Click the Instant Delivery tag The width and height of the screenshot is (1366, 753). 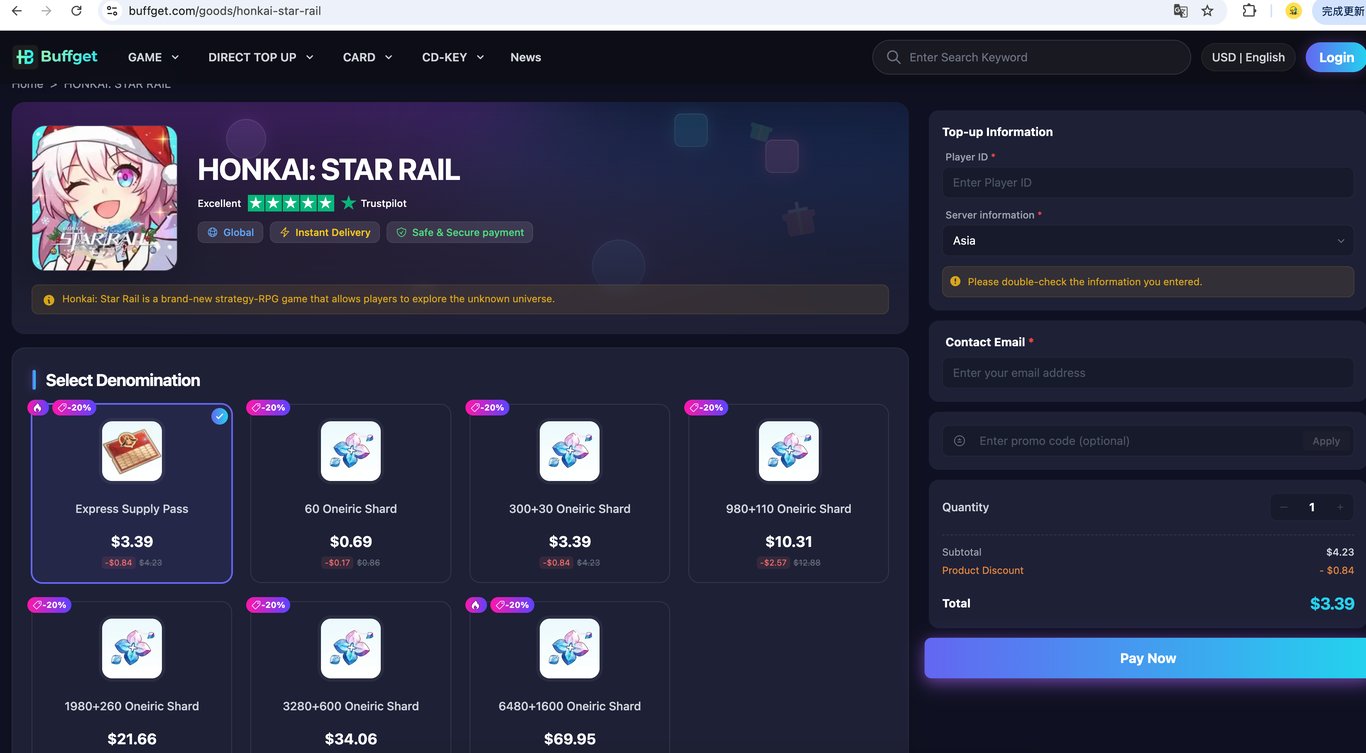click(x=325, y=232)
